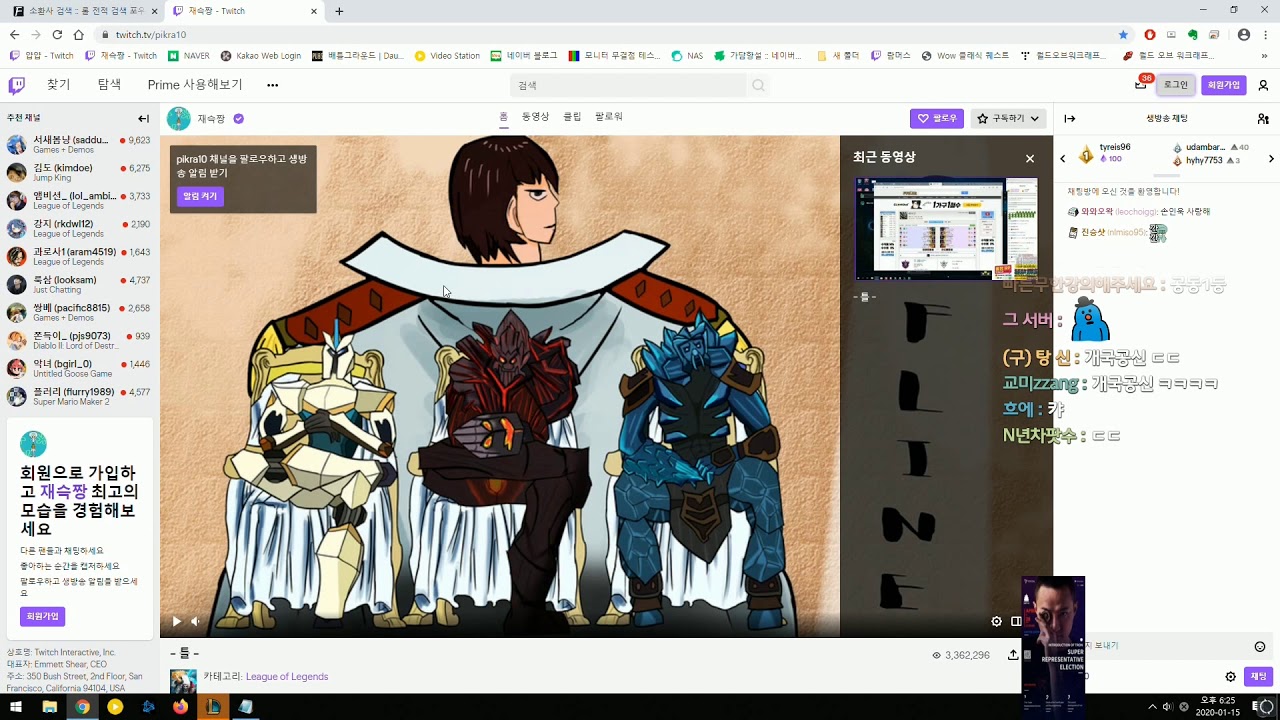The width and height of the screenshot is (1280, 720).
Task: Open the user profile icon at top right
Action: (x=1263, y=85)
